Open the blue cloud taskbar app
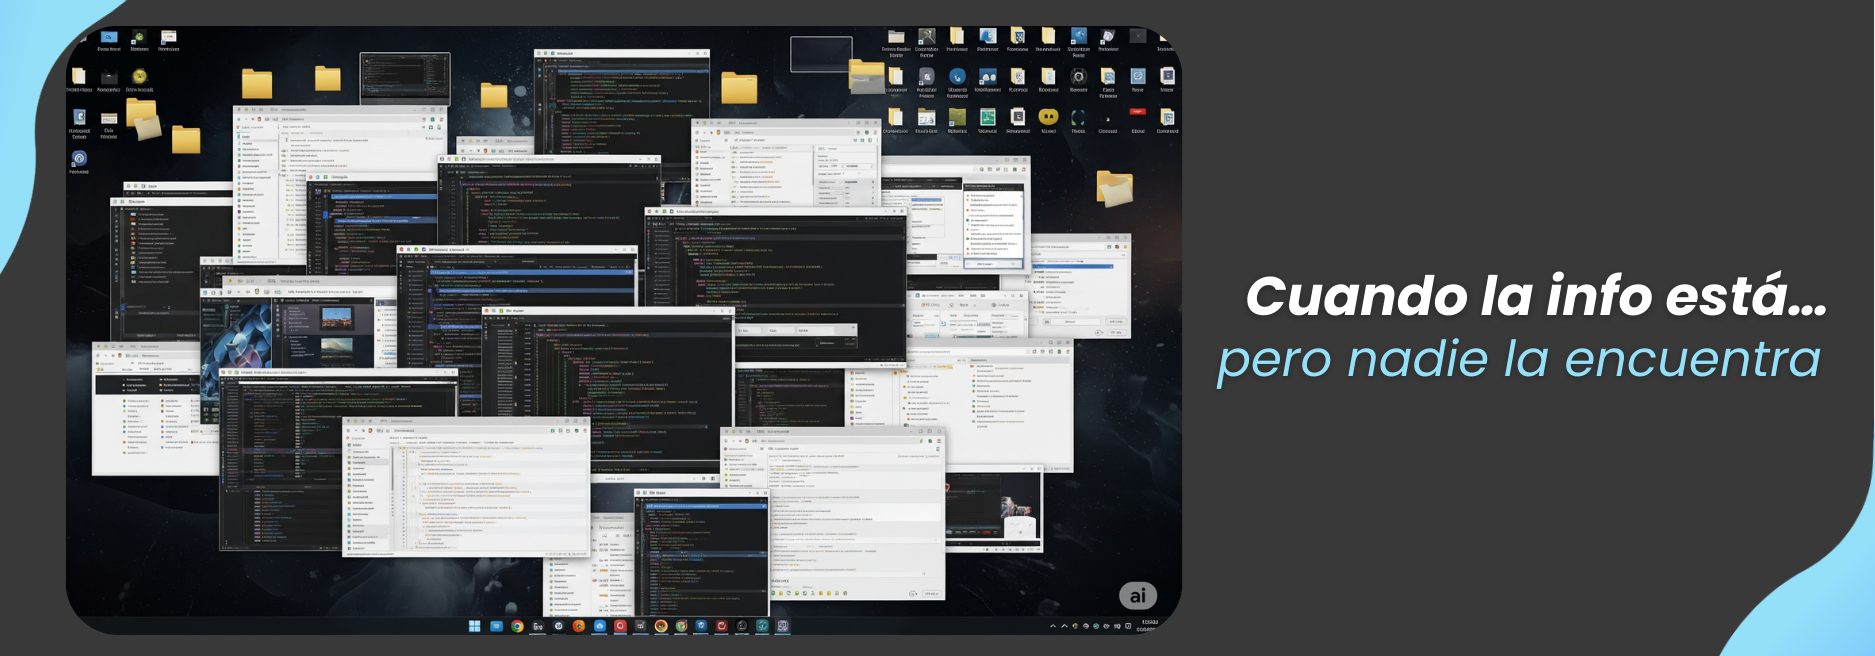 pos(599,626)
